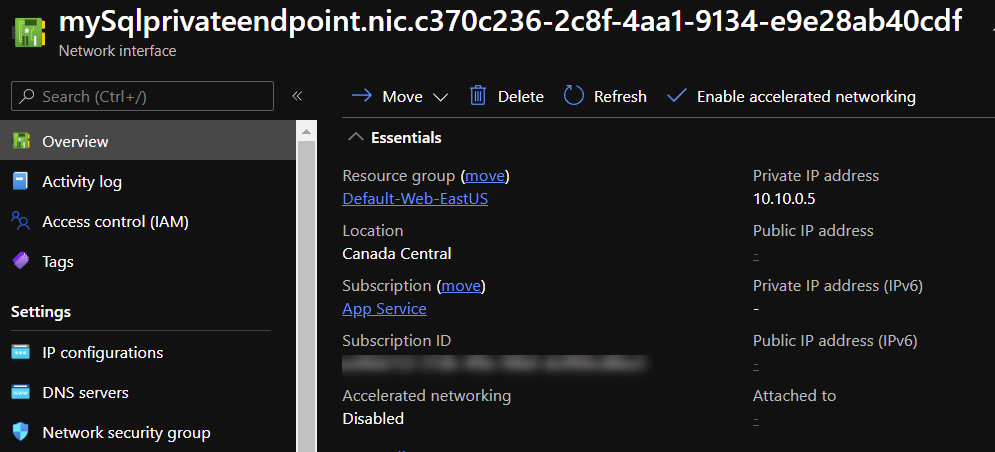The height and width of the screenshot is (452, 995).
Task: Open the Activity log menu item
Action: tap(82, 181)
